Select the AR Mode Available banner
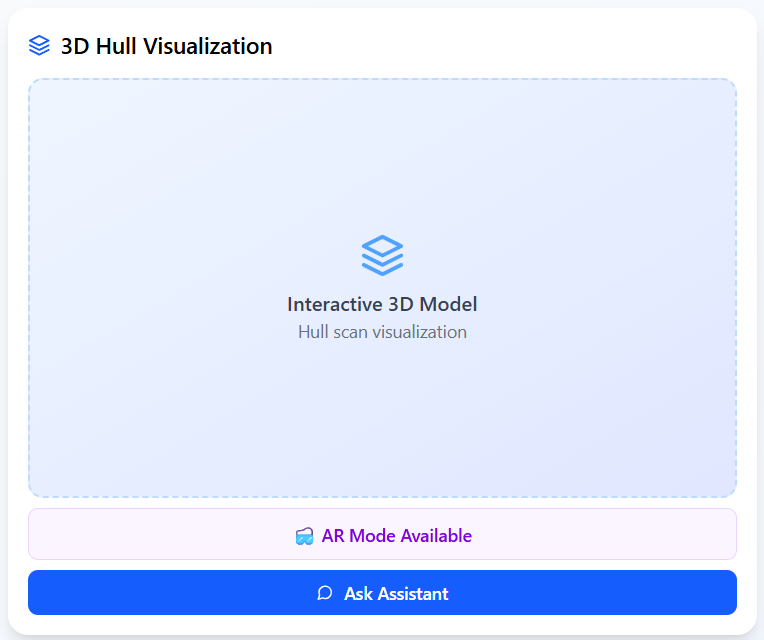 click(x=382, y=534)
